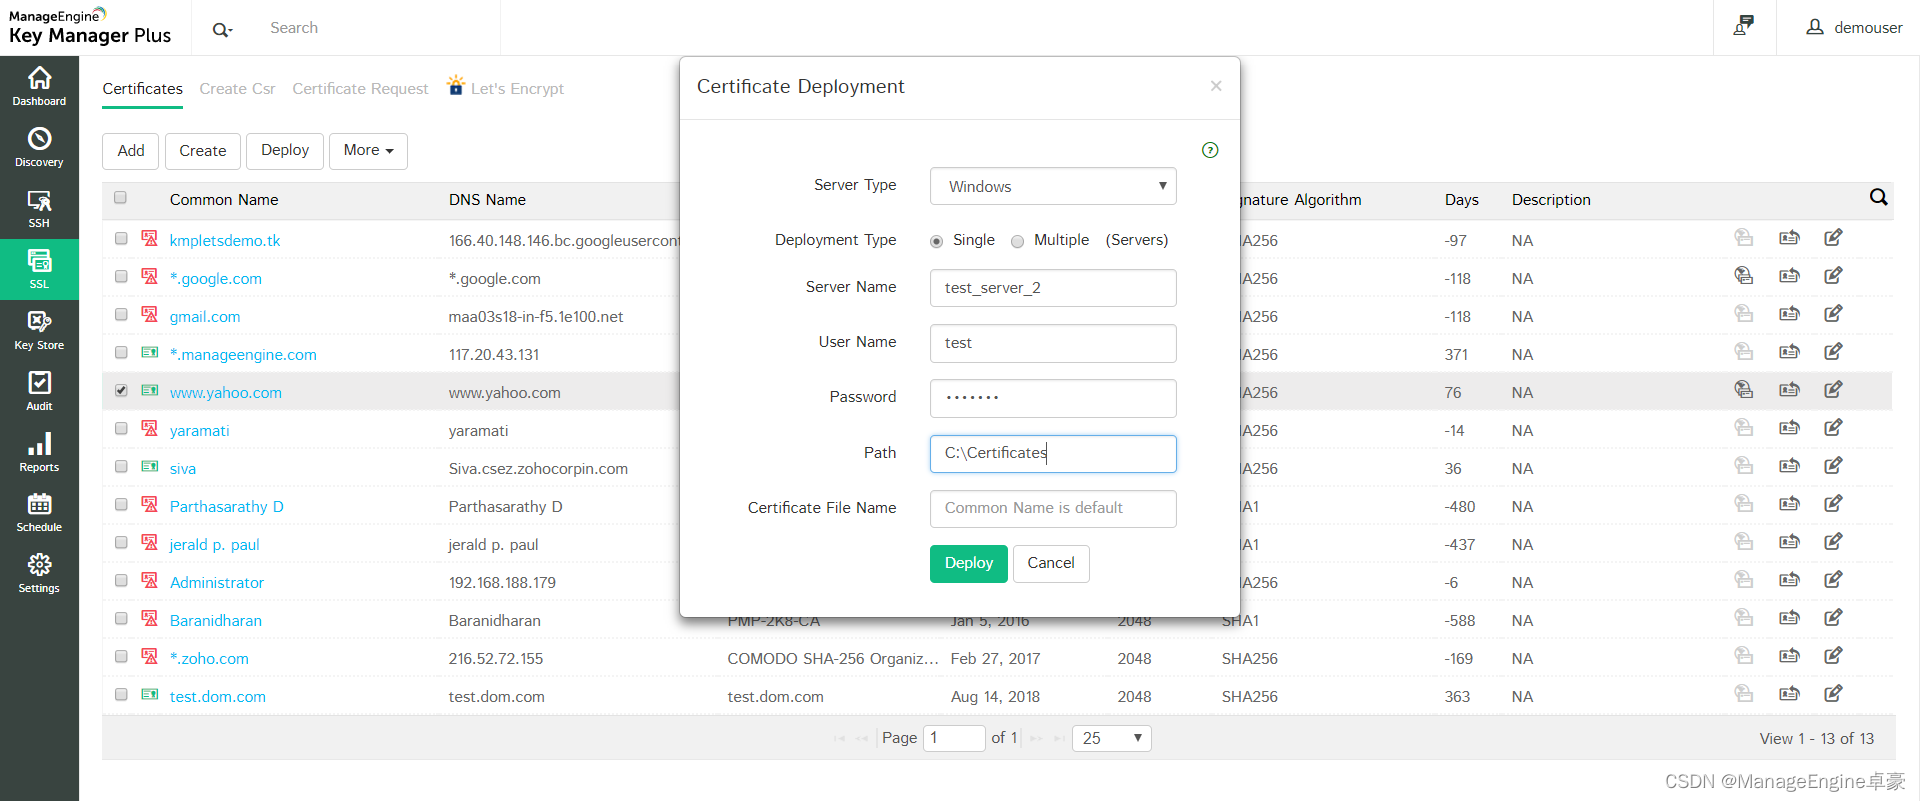Open the SSL sidebar section
The image size is (1920, 801).
click(x=39, y=269)
